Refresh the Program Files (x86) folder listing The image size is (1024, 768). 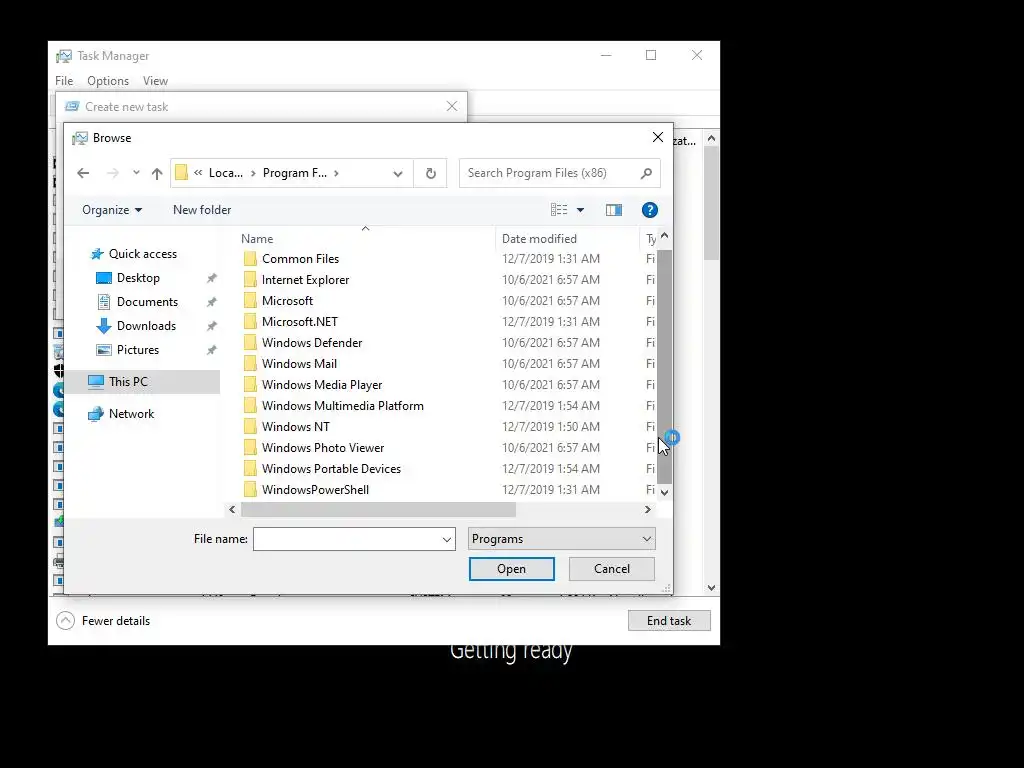pyautogui.click(x=430, y=173)
